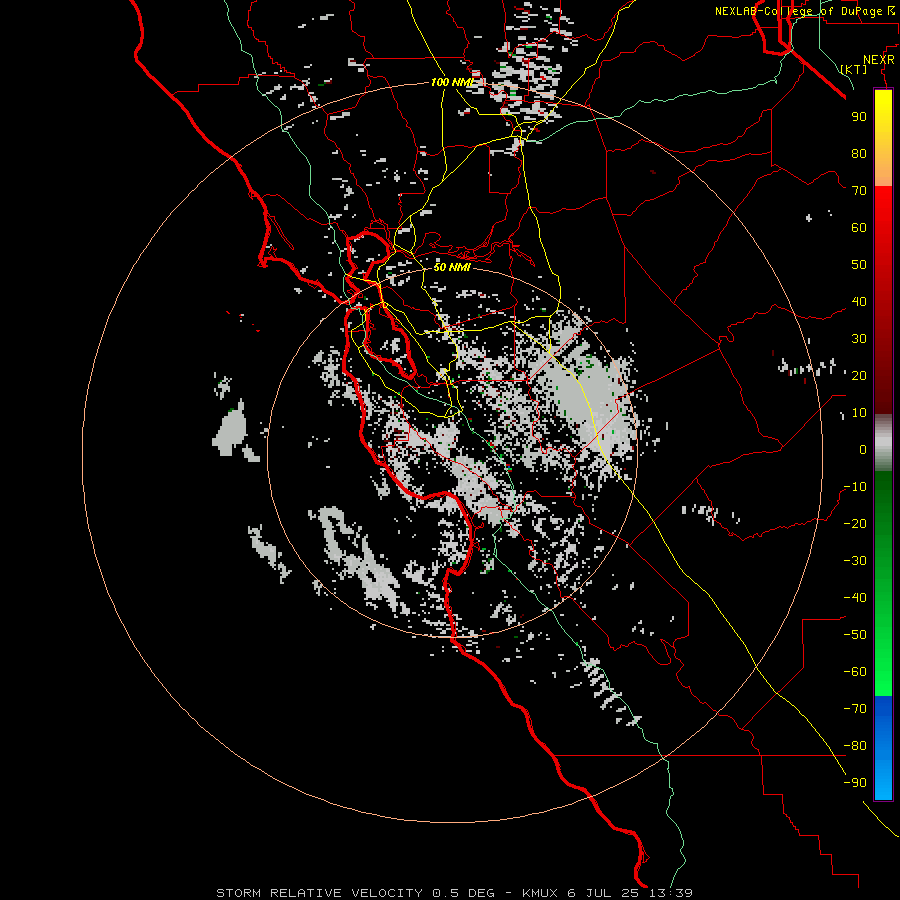
Task: Click the -60 value on velocity scale
Action: coord(855,672)
